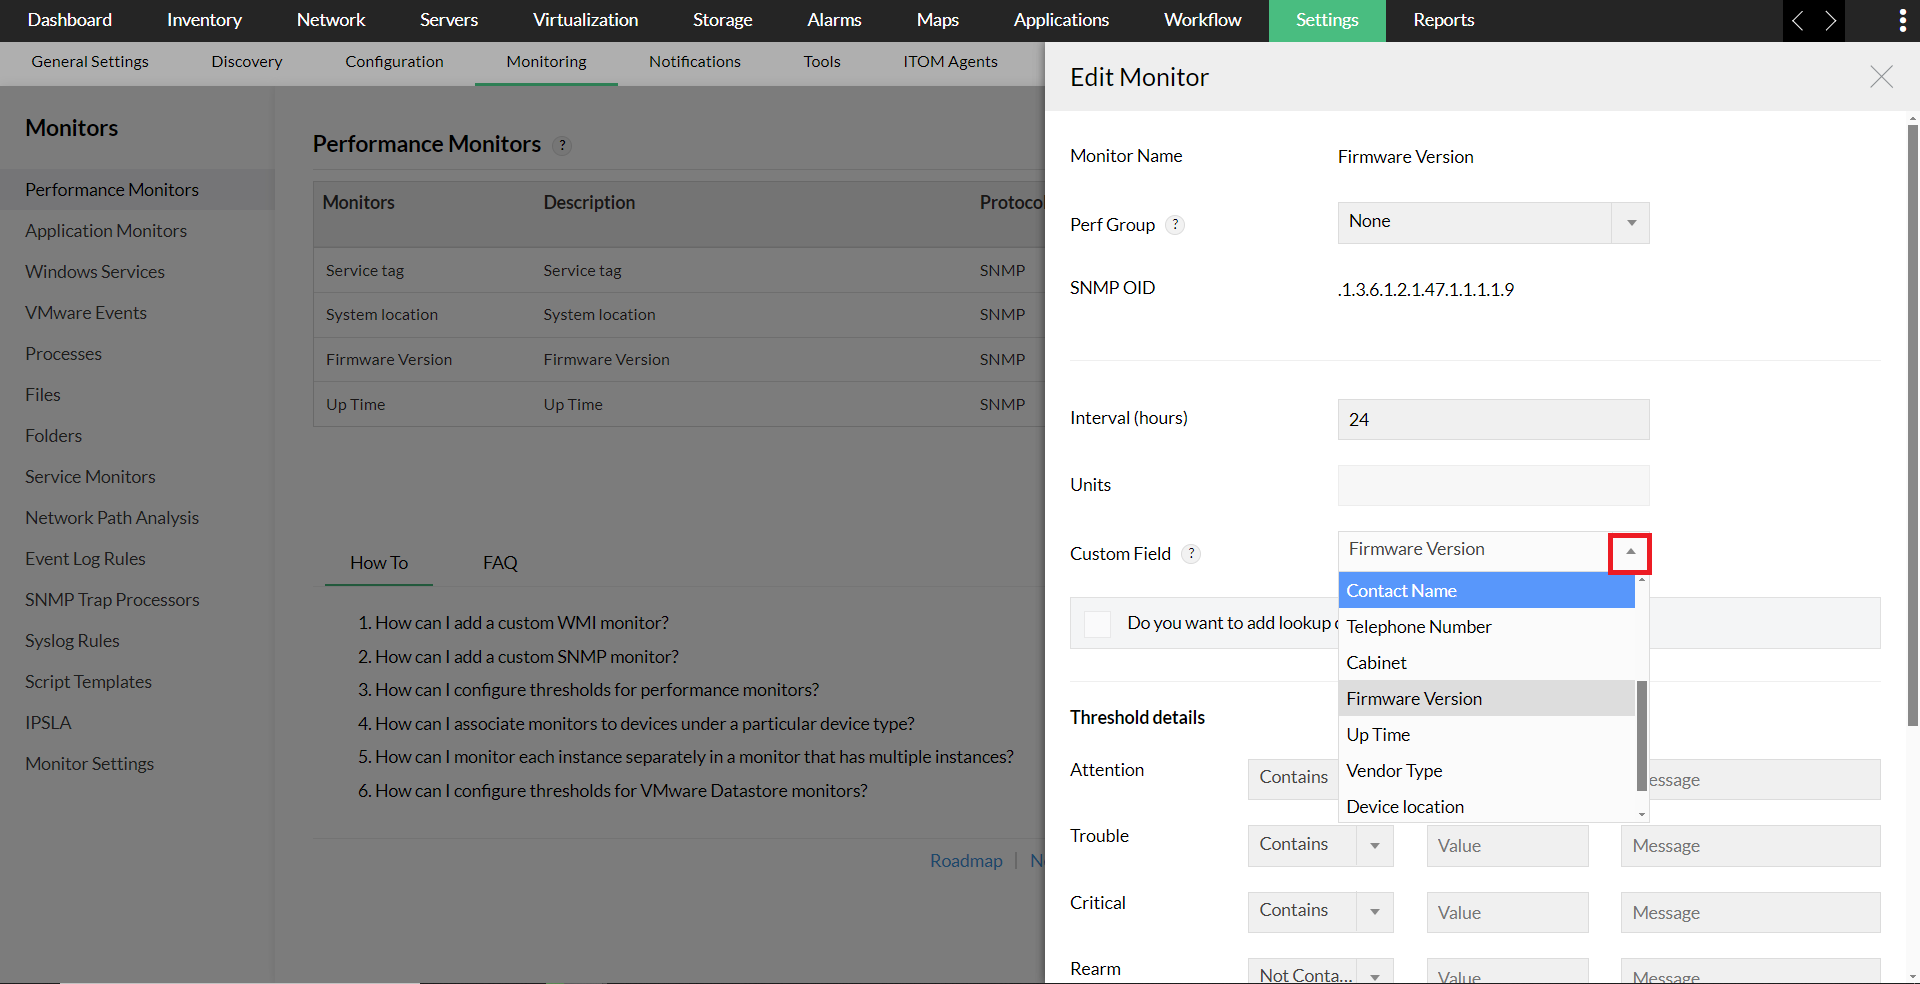Check the lookup checkbox below Custom Field

click(x=1097, y=623)
